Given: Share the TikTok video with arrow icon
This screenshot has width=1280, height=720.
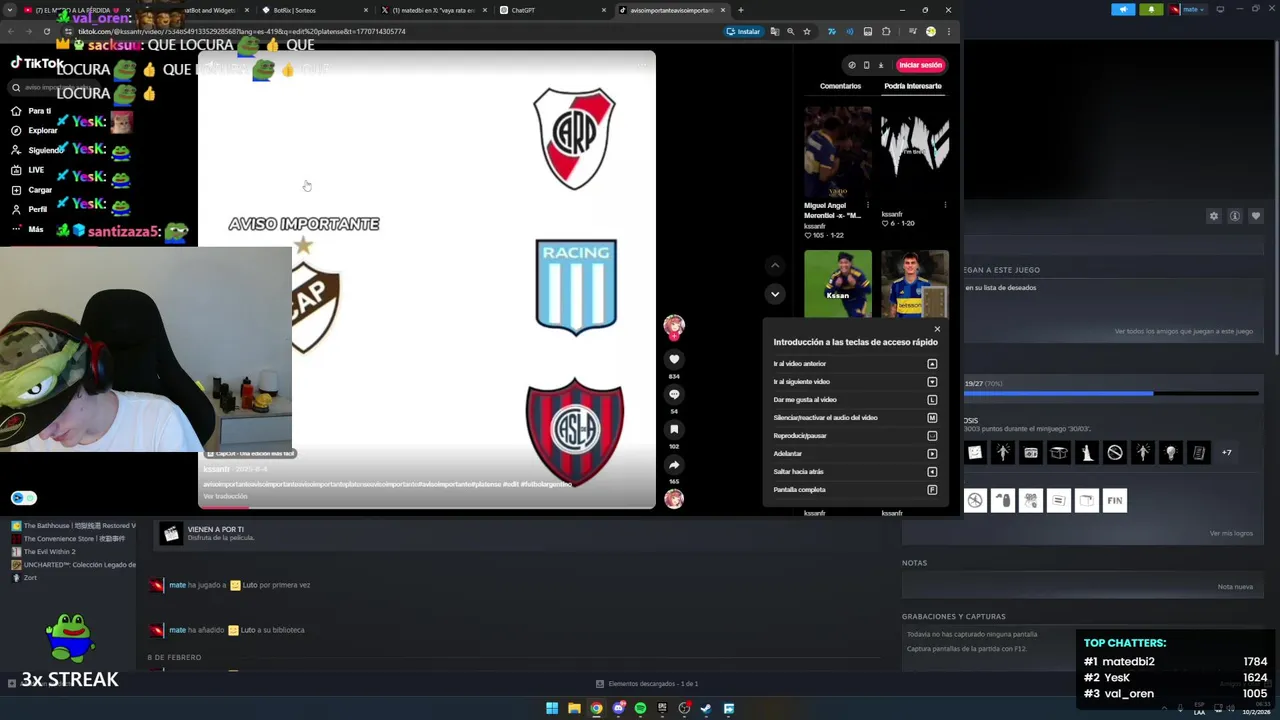Looking at the screenshot, I should 674,465.
